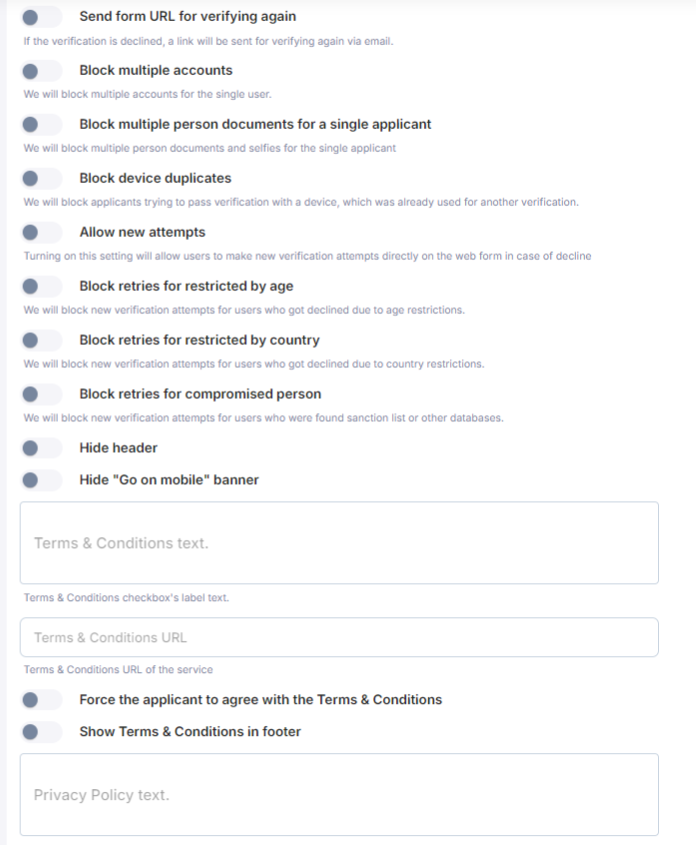696x845 pixels.
Task: Switch on 'Block multiple person documents' toggle
Action: point(41,125)
